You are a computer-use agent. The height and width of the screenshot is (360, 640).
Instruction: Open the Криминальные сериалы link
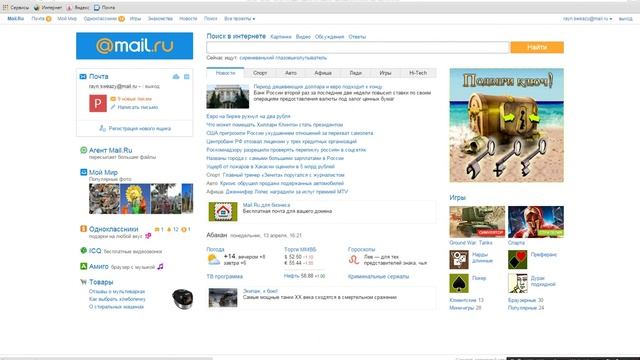(378, 277)
